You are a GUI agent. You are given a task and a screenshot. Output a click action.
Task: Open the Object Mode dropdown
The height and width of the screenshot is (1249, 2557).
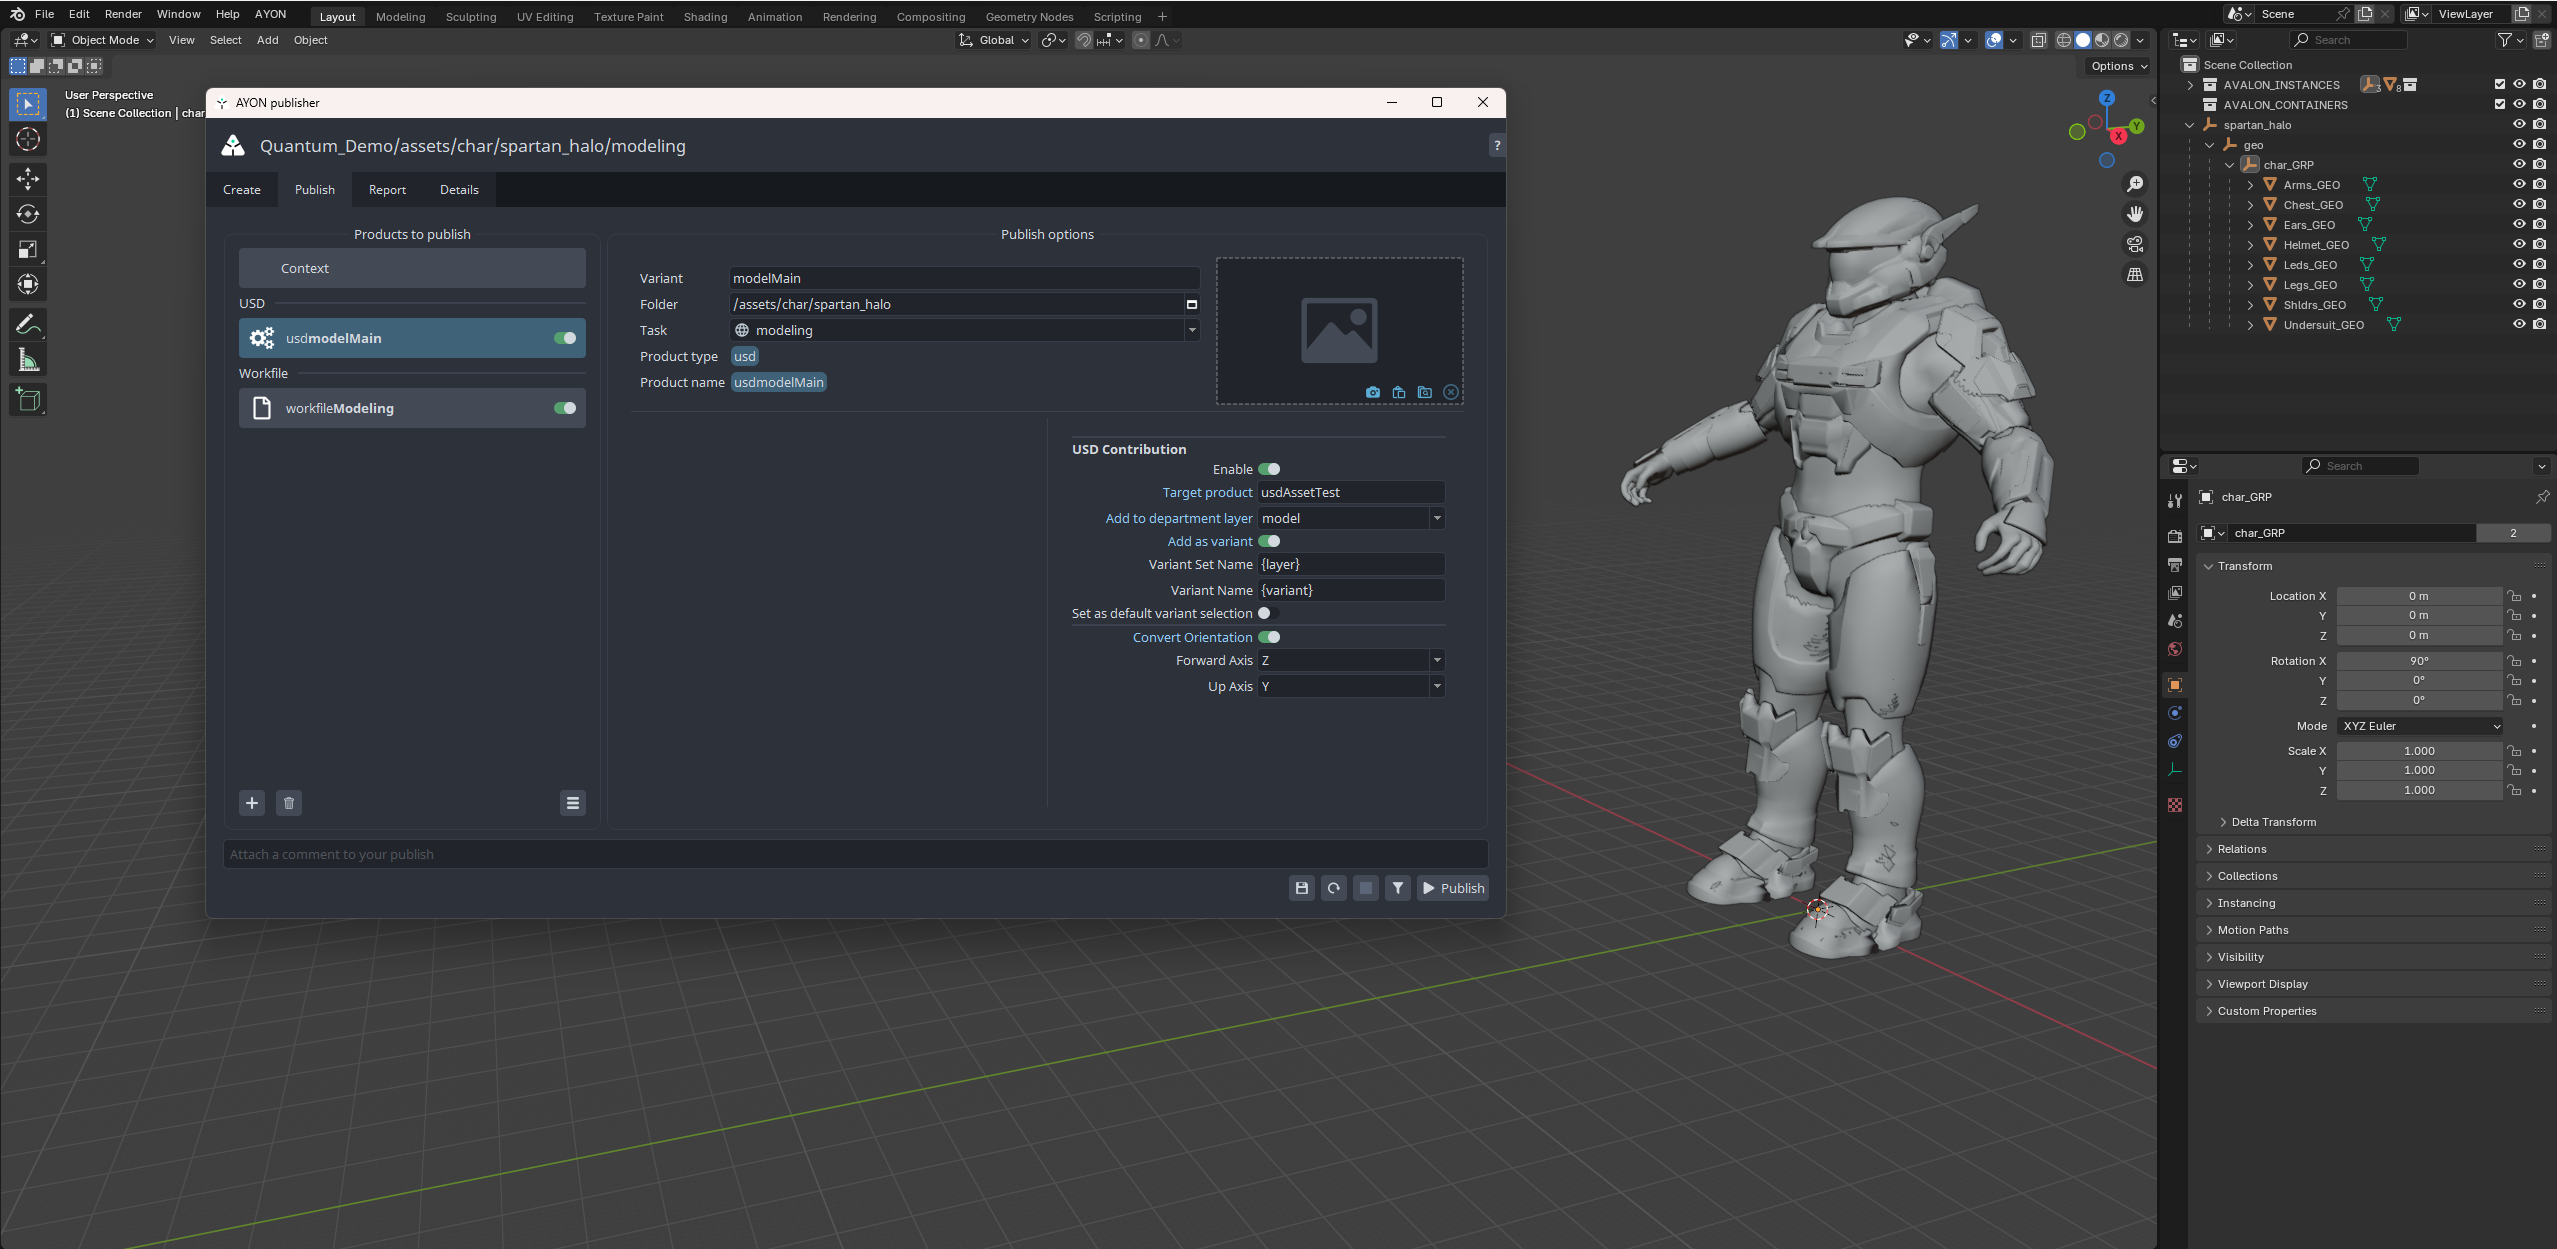[103, 40]
